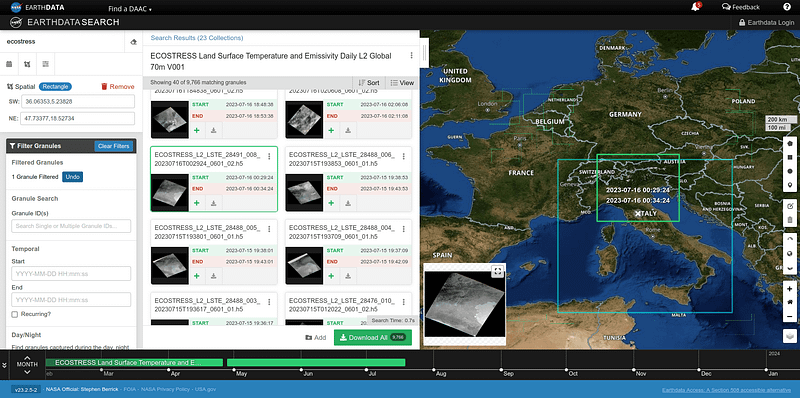
Task: Zoom out on the map
Action: click(x=790, y=316)
